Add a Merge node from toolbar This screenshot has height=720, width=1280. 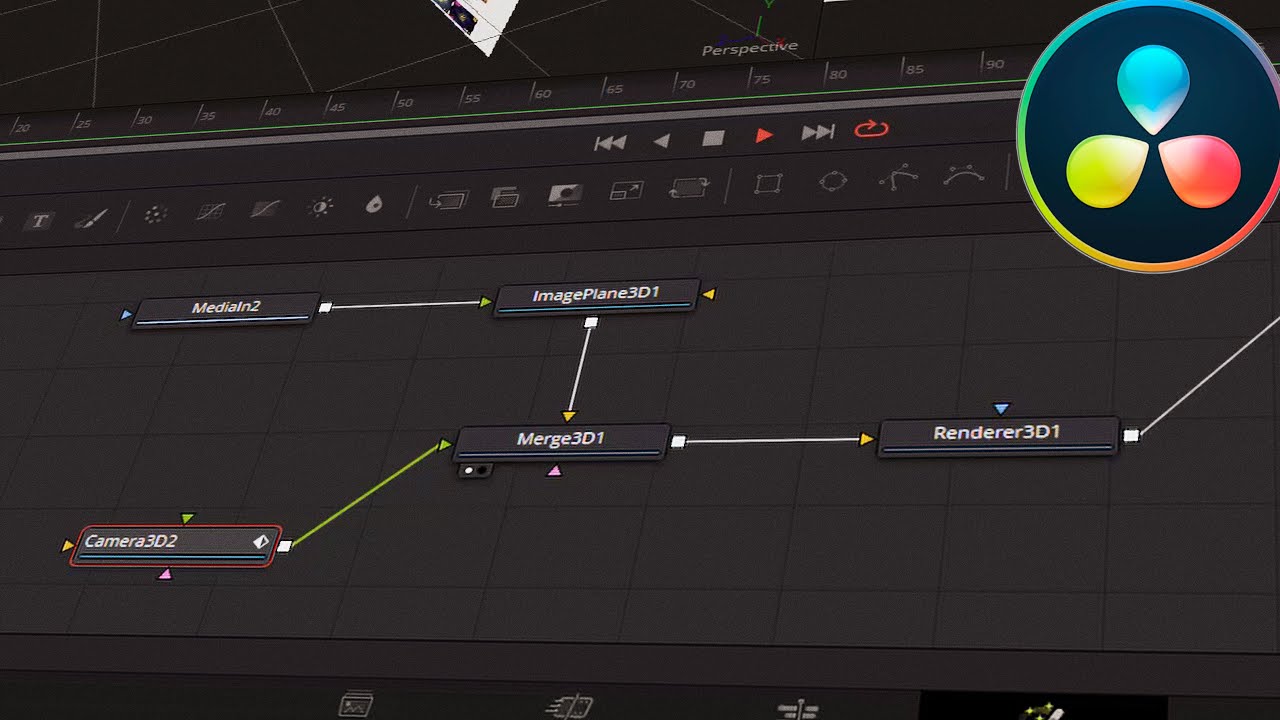[448, 200]
